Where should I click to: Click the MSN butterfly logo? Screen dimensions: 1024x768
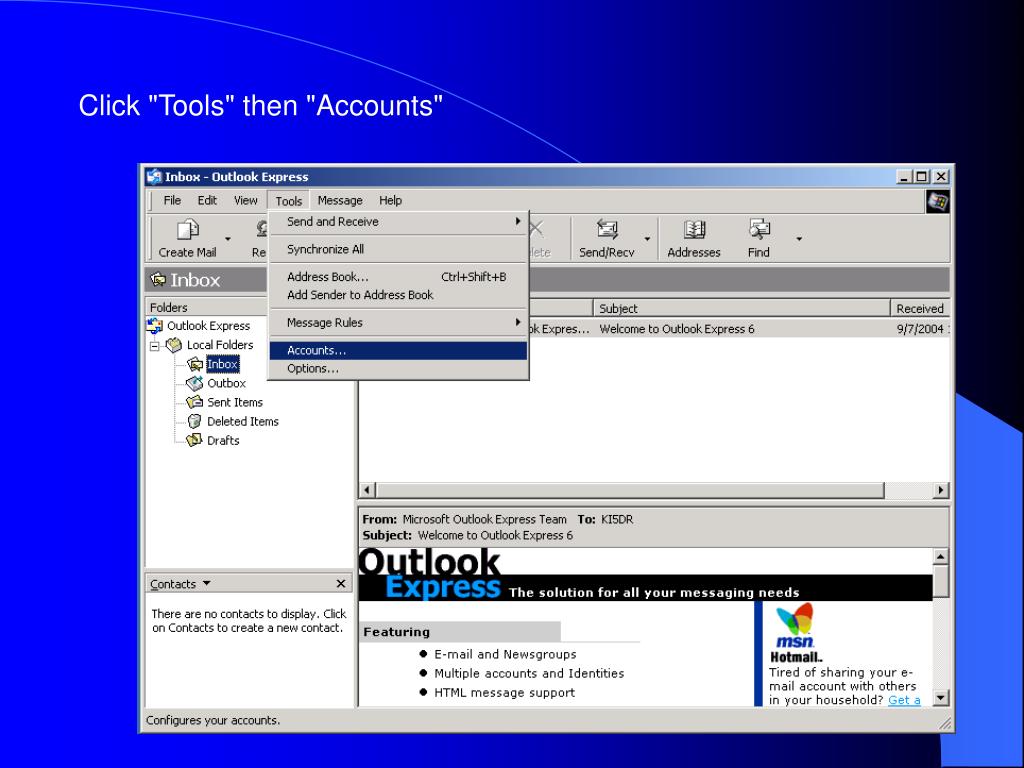pos(795,619)
